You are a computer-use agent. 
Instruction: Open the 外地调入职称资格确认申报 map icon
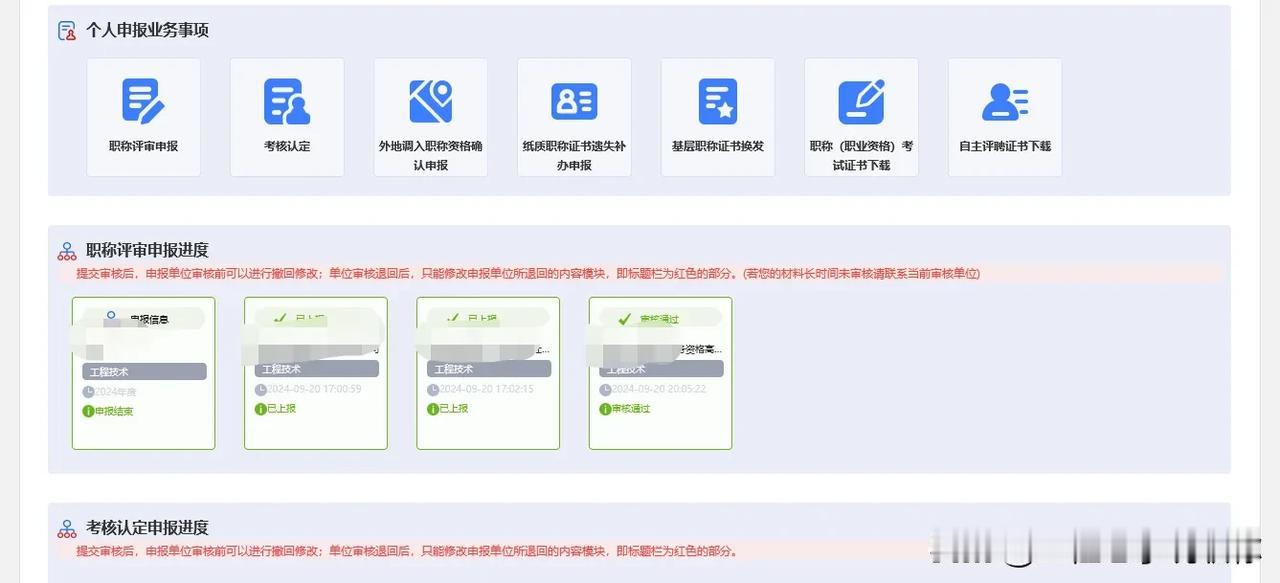coord(431,101)
